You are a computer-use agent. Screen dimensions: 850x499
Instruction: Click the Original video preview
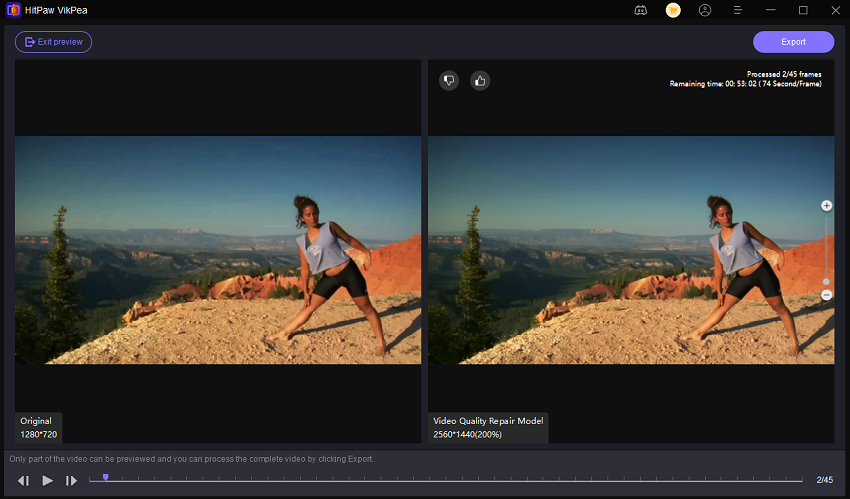pos(218,250)
